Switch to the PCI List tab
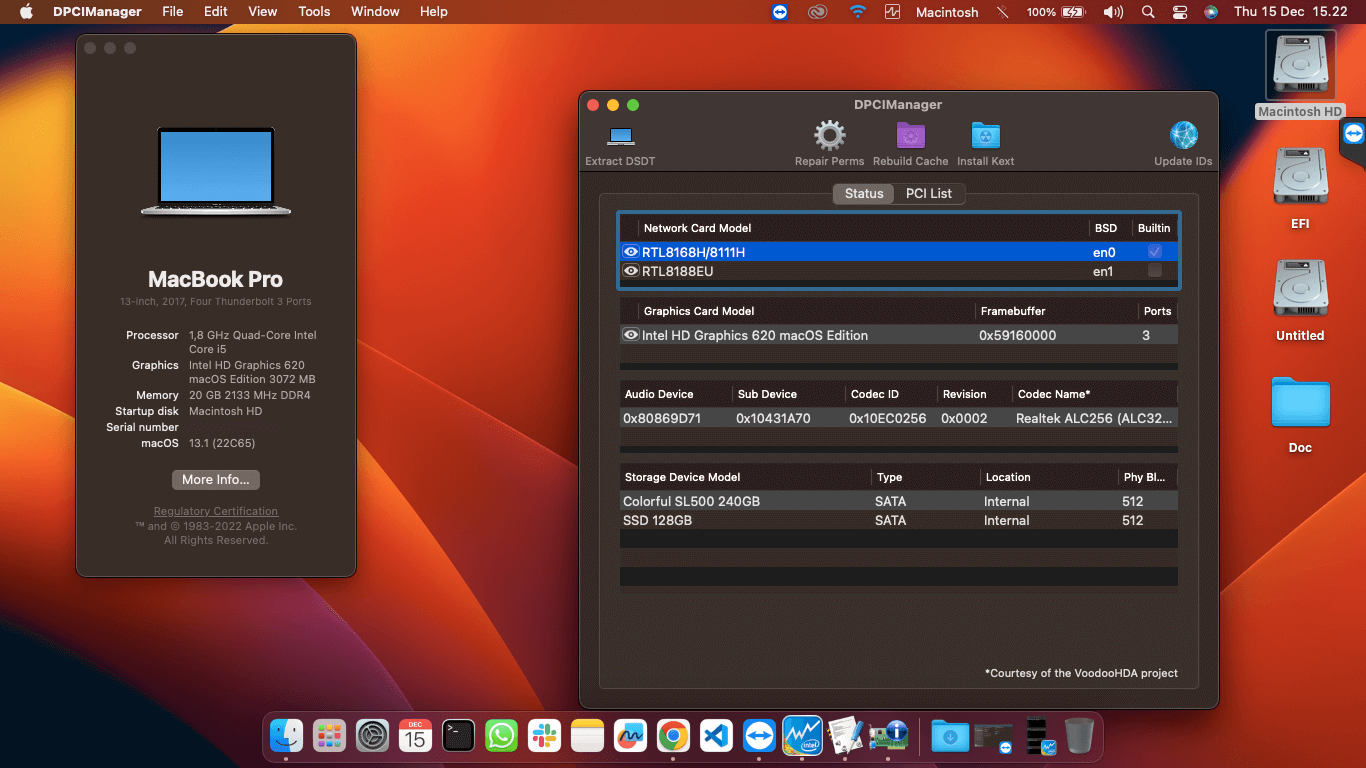This screenshot has height=768, width=1366. point(929,193)
